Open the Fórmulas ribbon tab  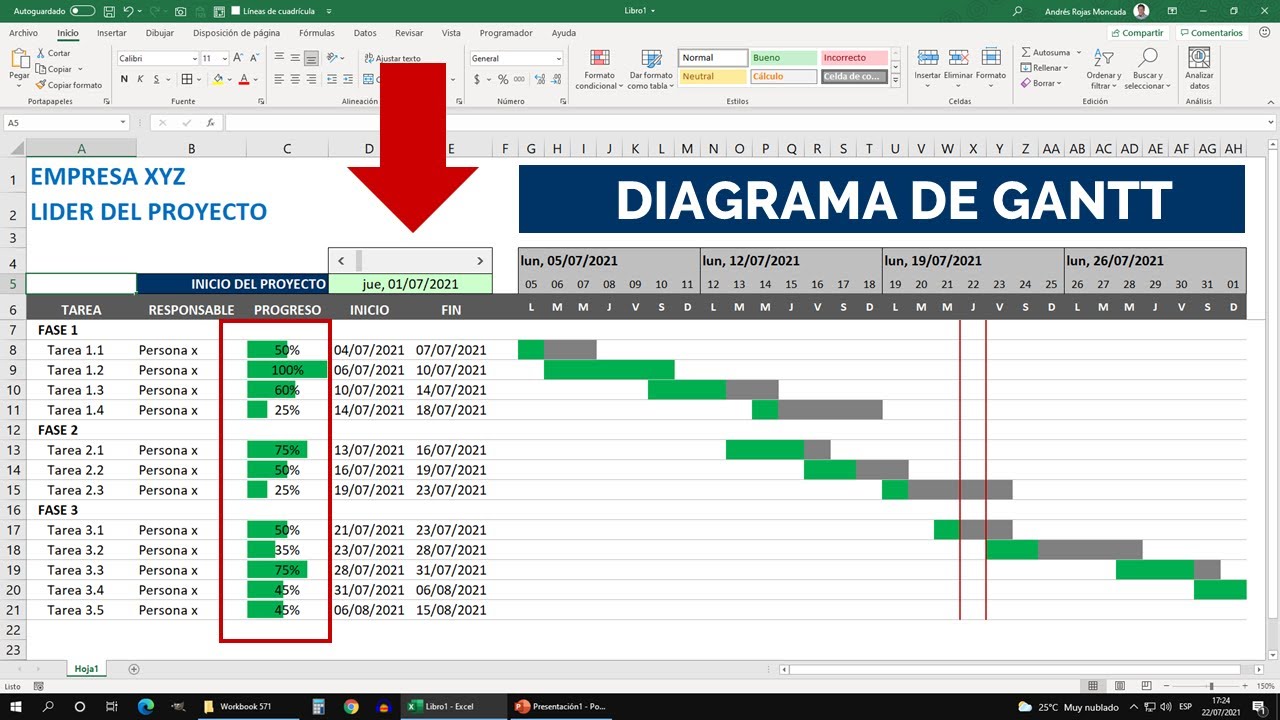(317, 33)
